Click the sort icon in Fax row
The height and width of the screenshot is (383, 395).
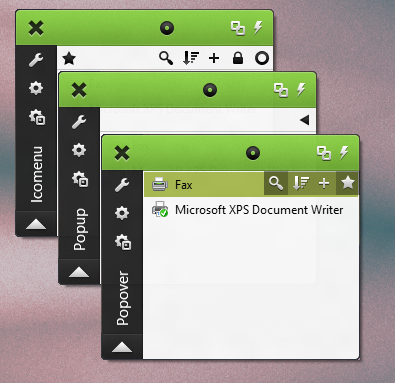click(301, 183)
